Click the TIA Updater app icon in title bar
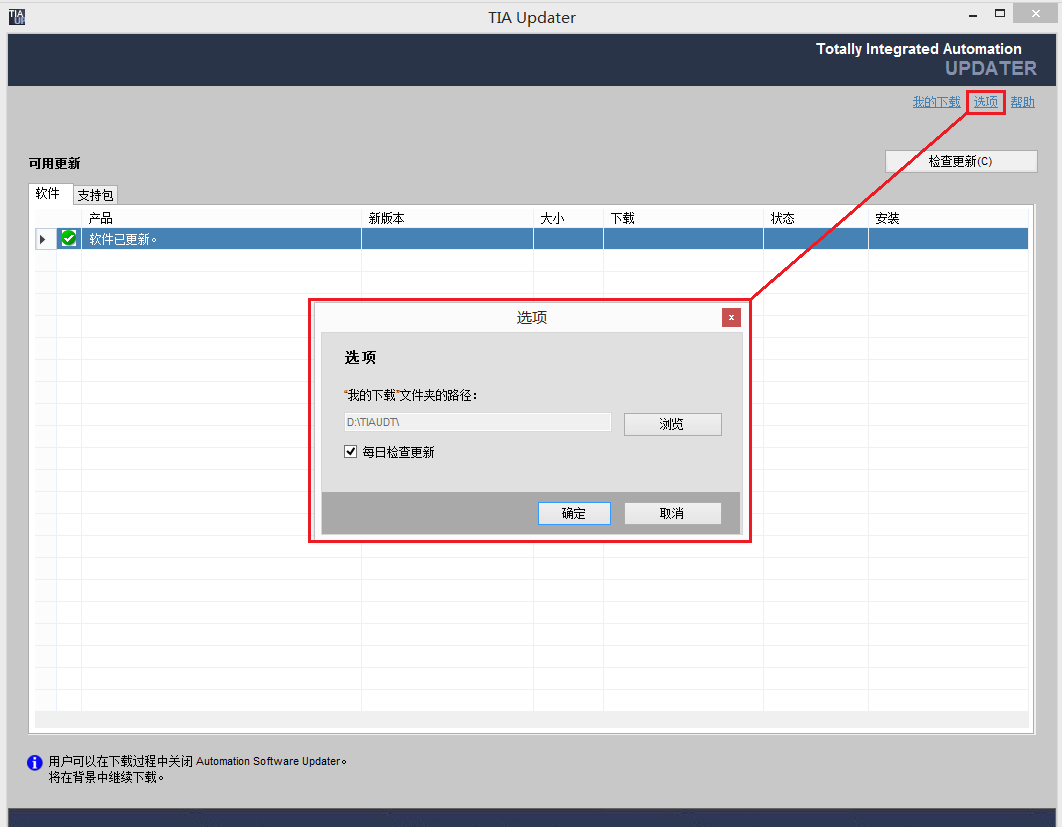1062x827 pixels. (17, 16)
